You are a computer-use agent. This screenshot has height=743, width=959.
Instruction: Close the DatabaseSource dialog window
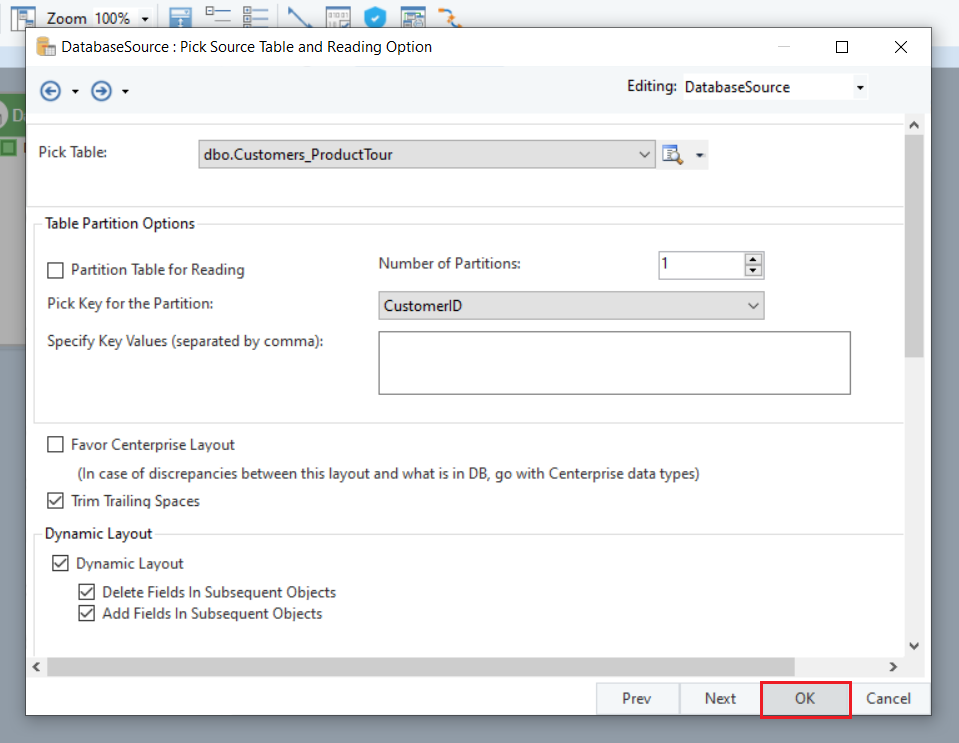pyautogui.click(x=901, y=47)
